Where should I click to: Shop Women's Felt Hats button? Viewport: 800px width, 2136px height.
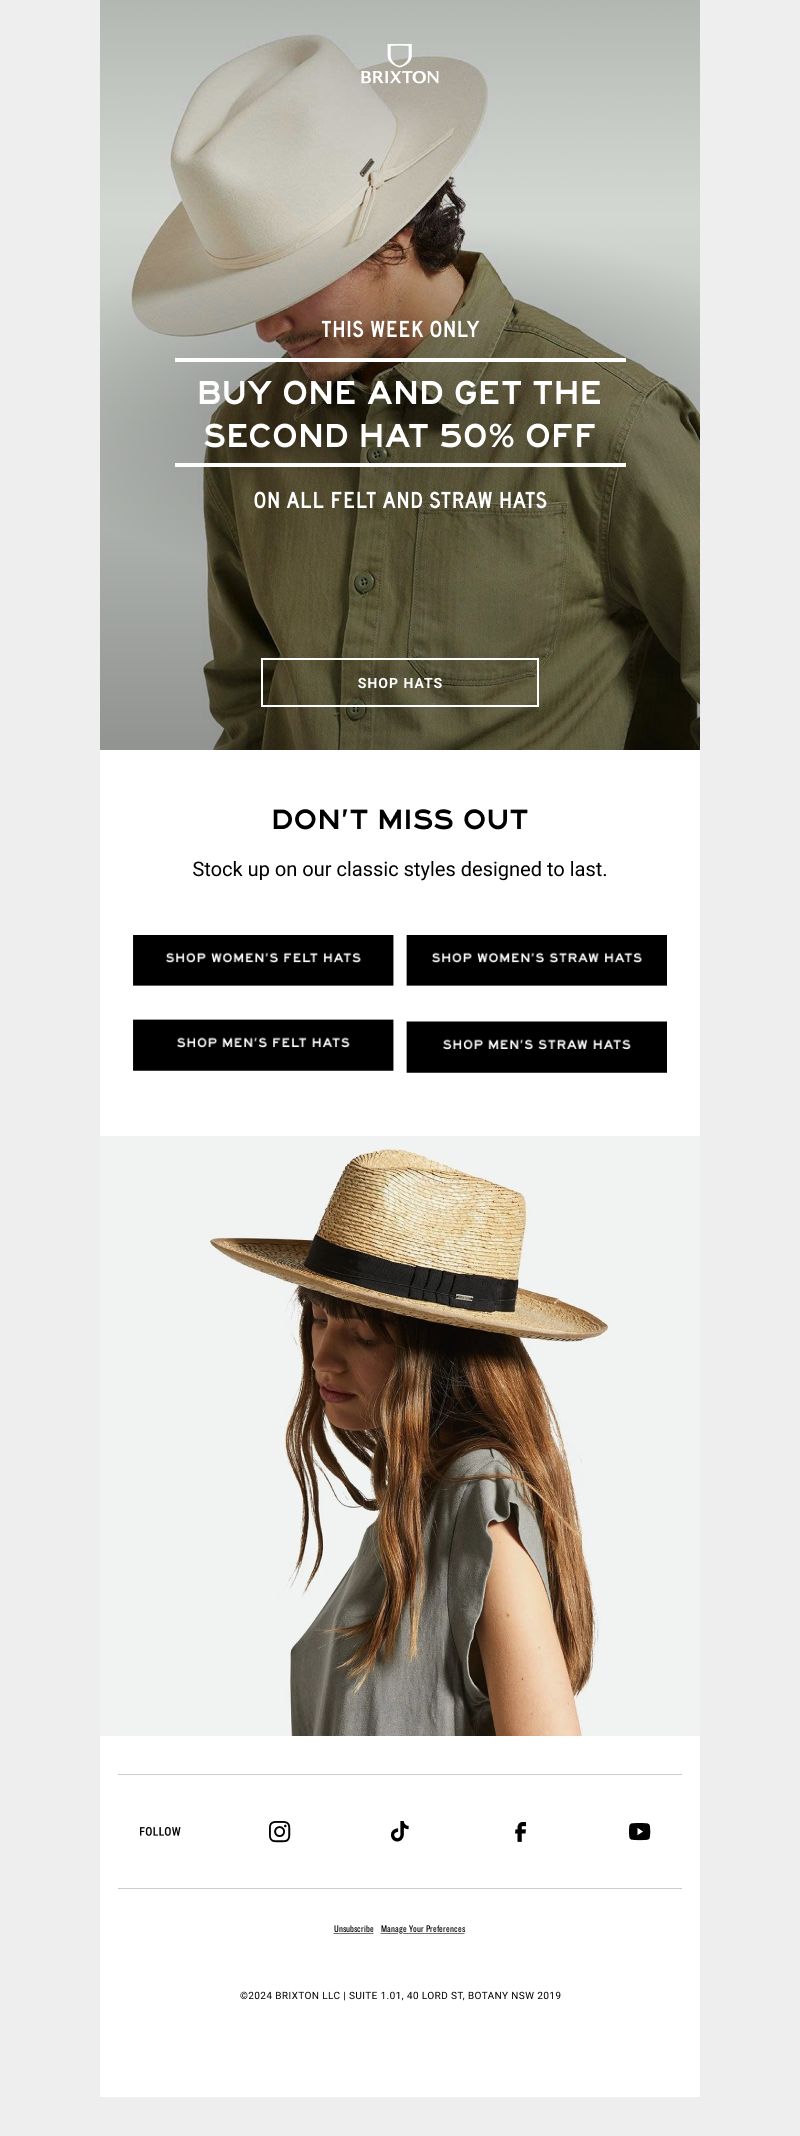[x=263, y=960]
